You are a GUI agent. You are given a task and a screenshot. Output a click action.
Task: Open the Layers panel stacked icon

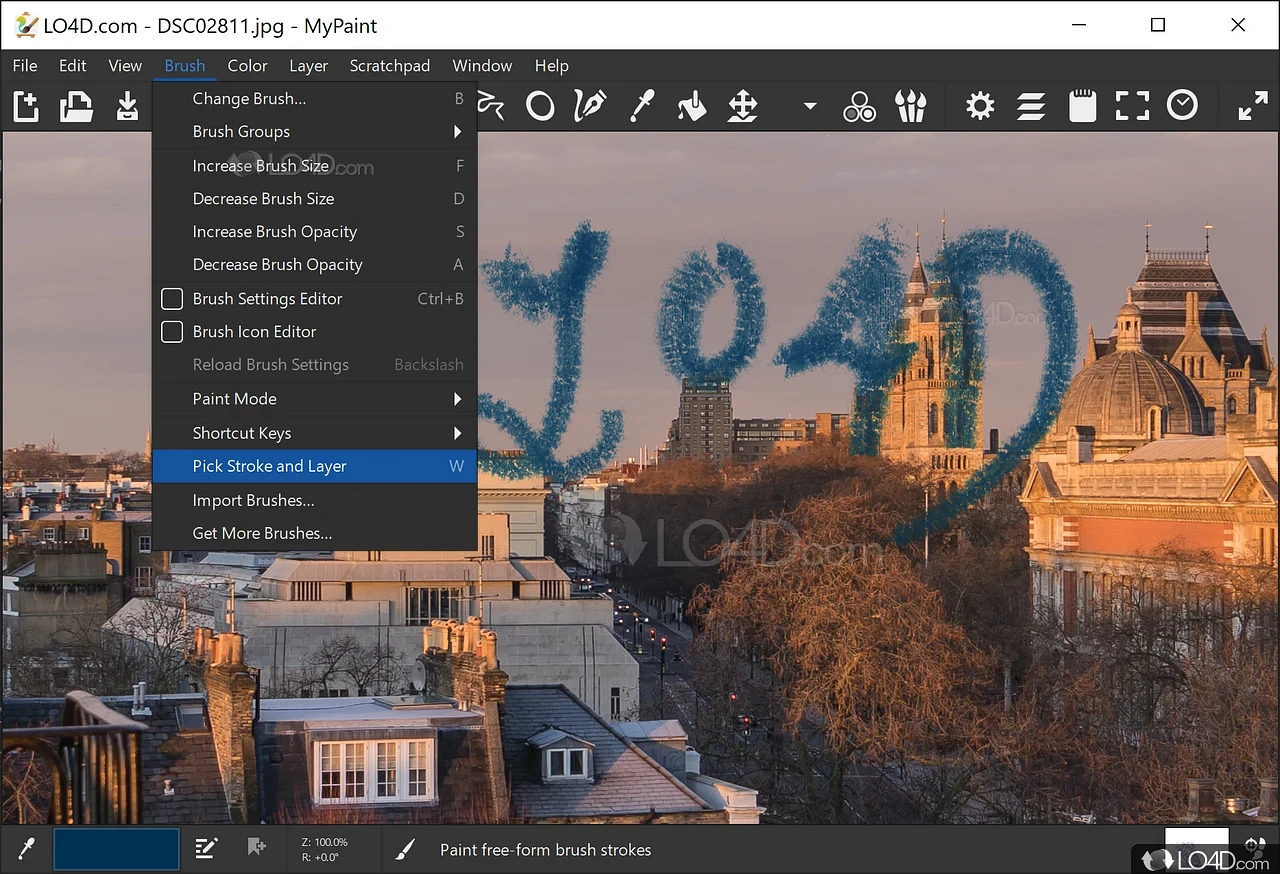pyautogui.click(x=1031, y=105)
